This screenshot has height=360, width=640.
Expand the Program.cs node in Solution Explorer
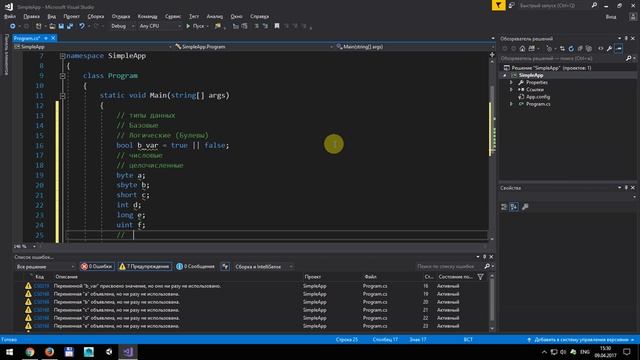(511, 104)
